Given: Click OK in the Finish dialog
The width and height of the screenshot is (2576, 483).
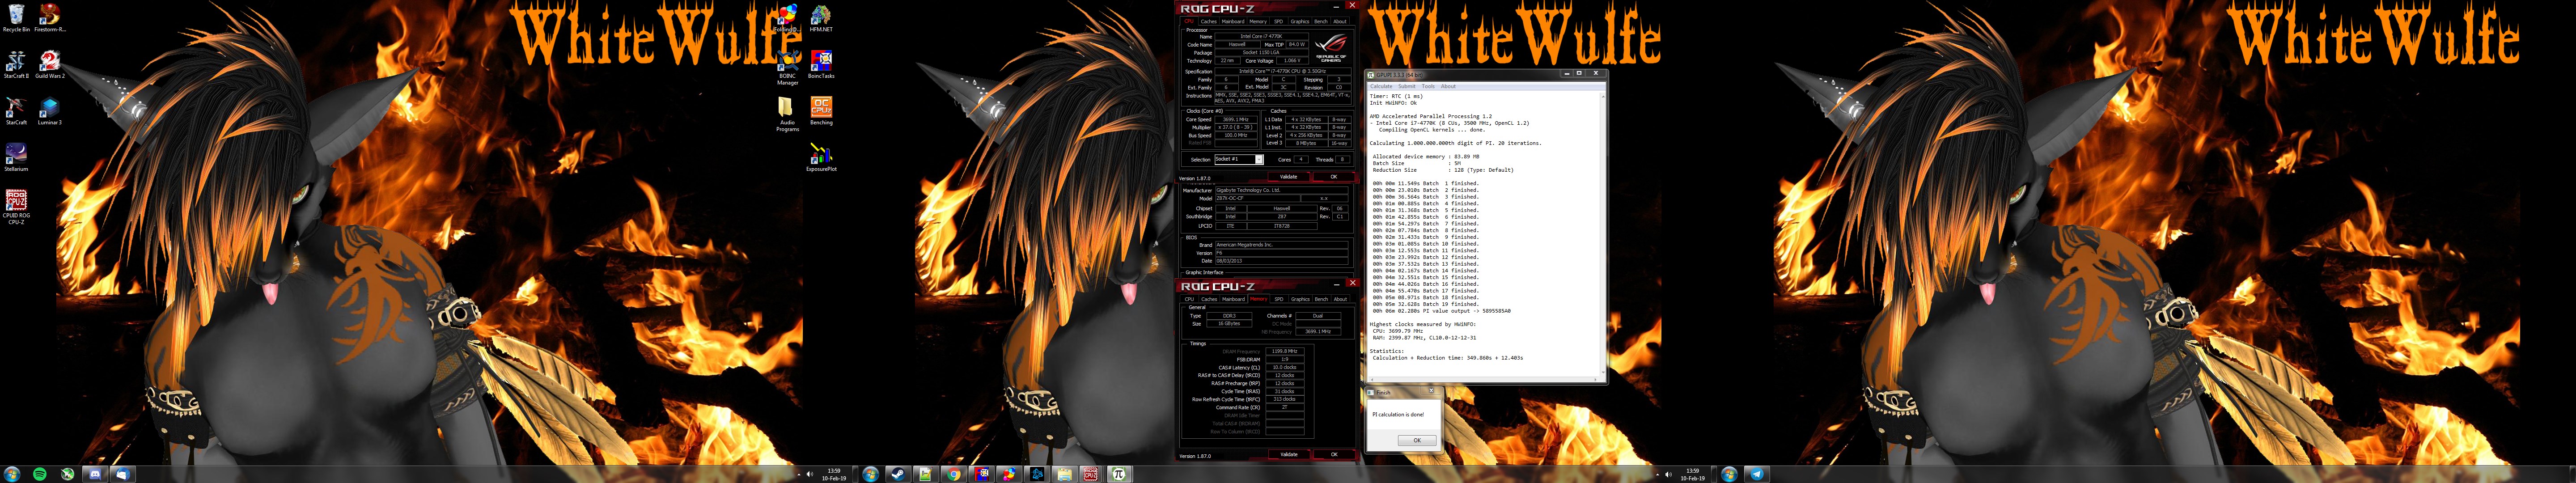Looking at the screenshot, I should [x=1416, y=440].
